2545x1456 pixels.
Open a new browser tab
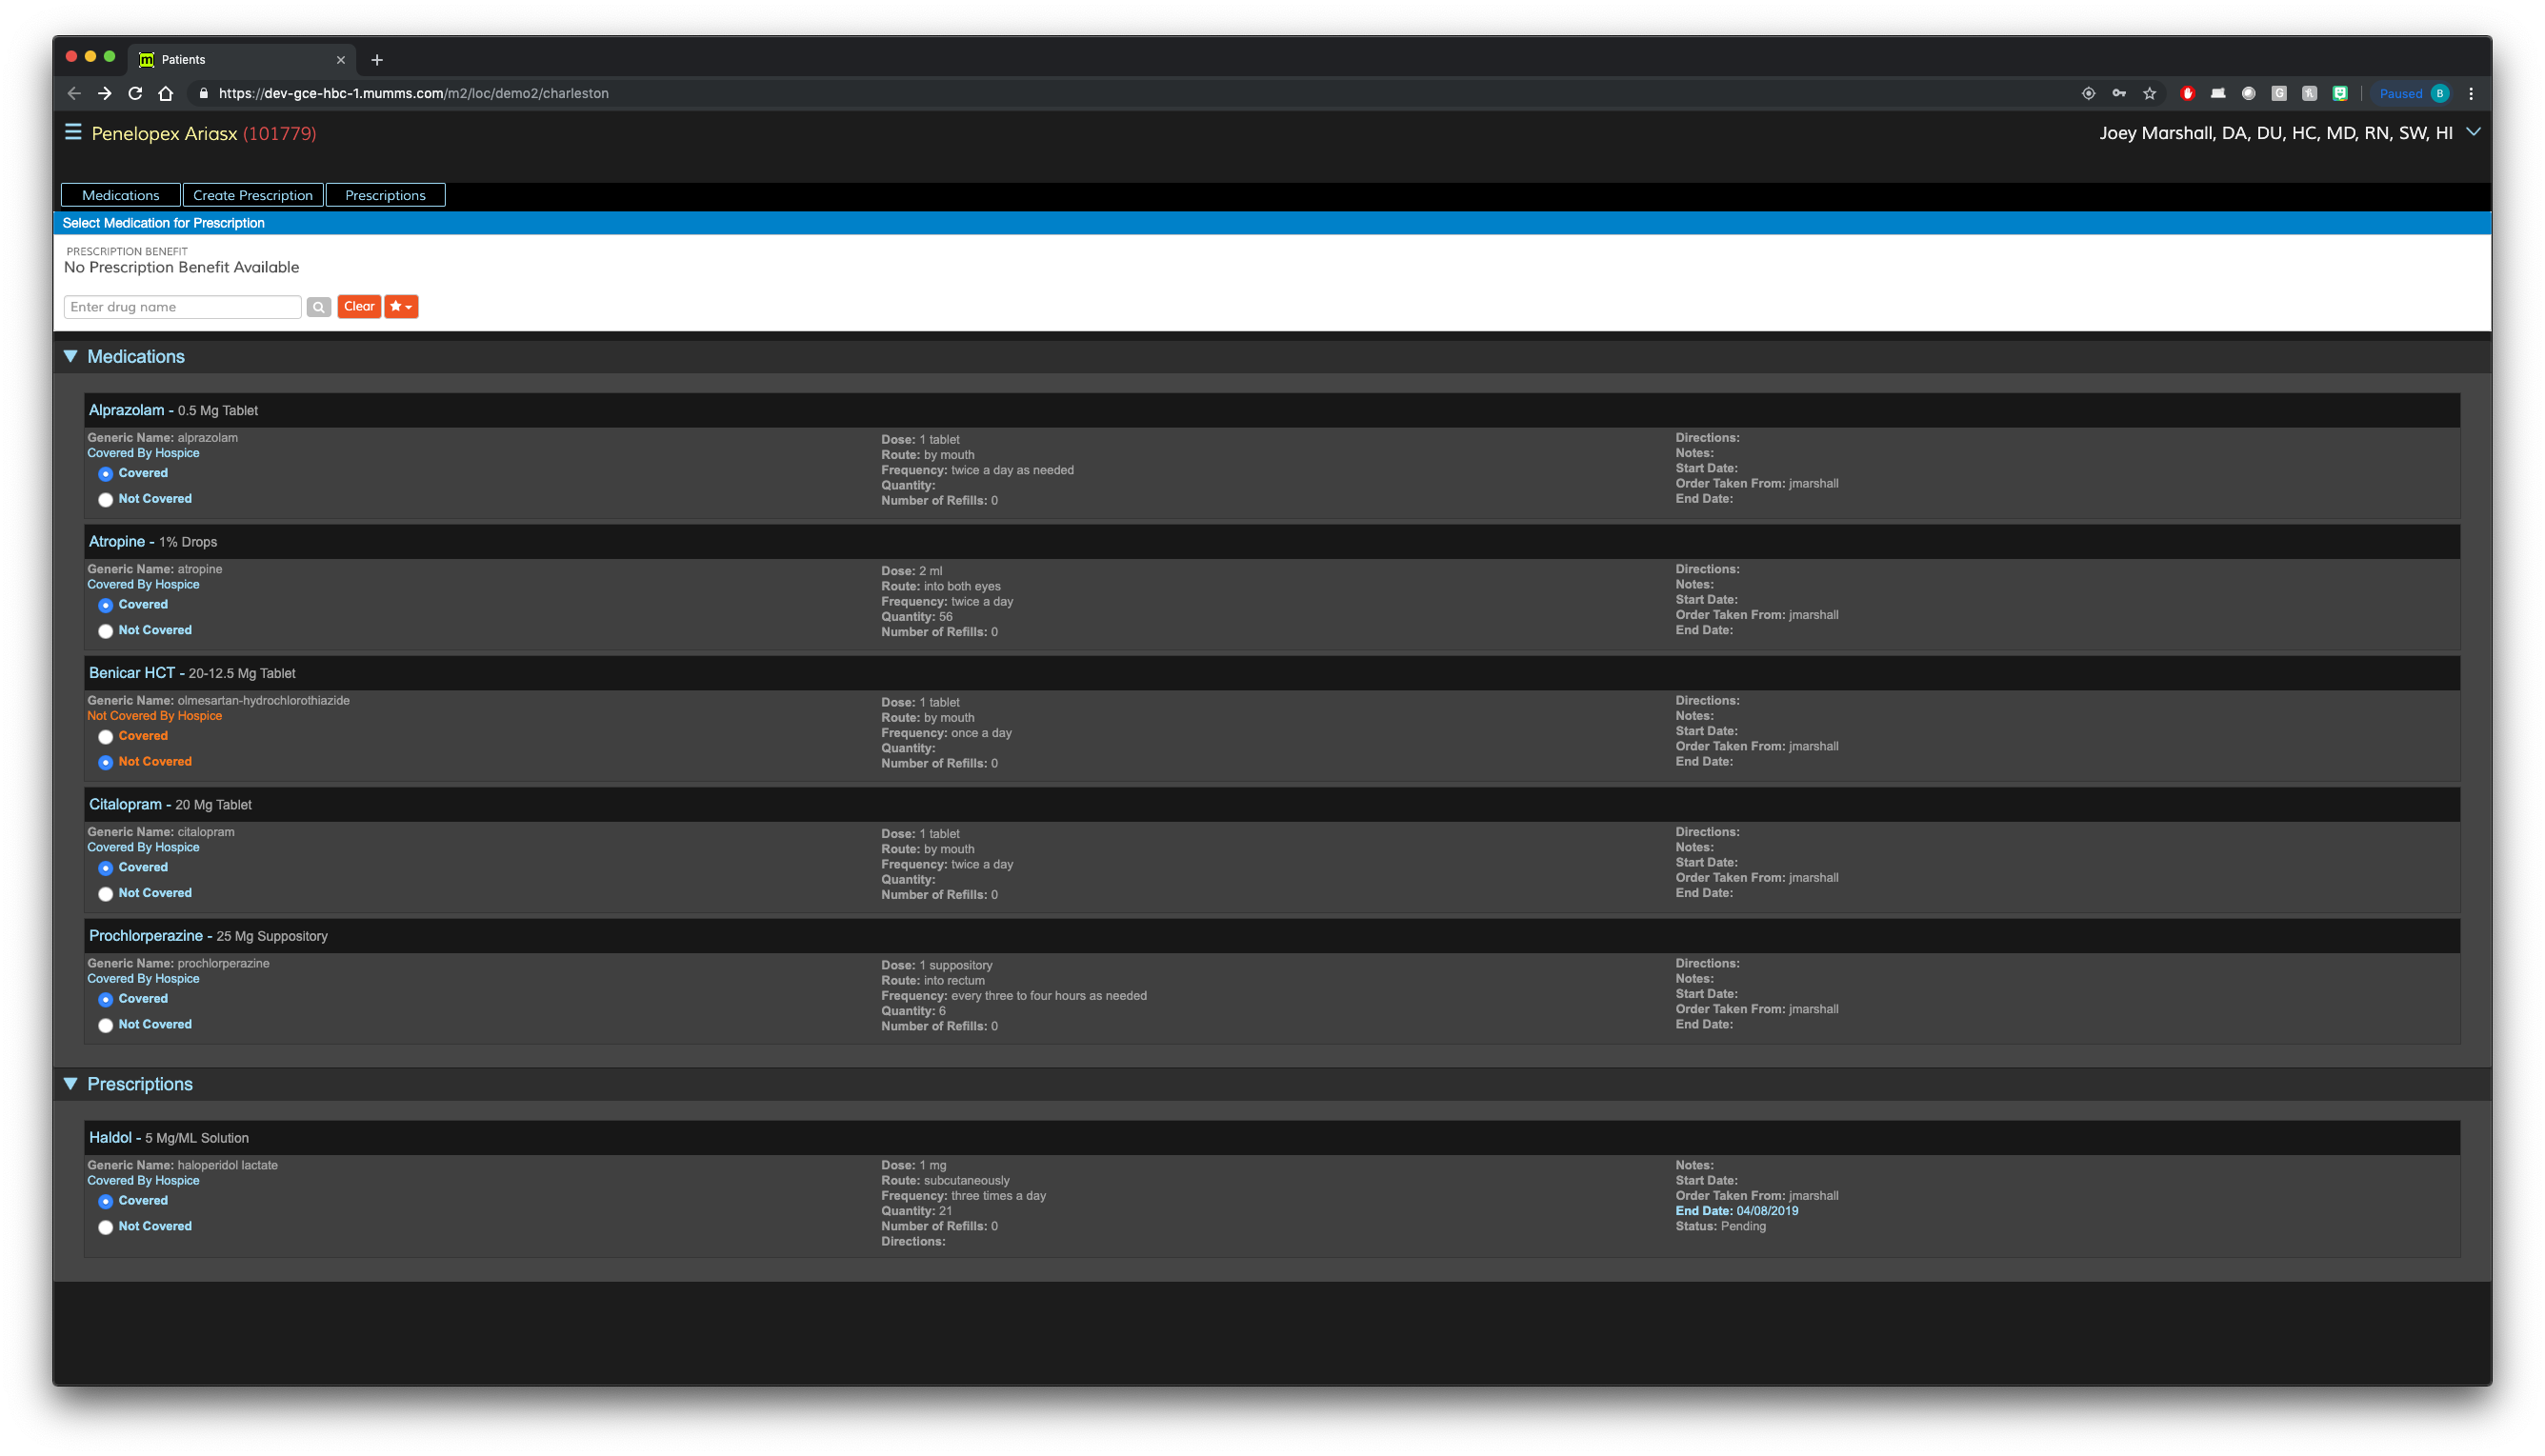pos(377,60)
